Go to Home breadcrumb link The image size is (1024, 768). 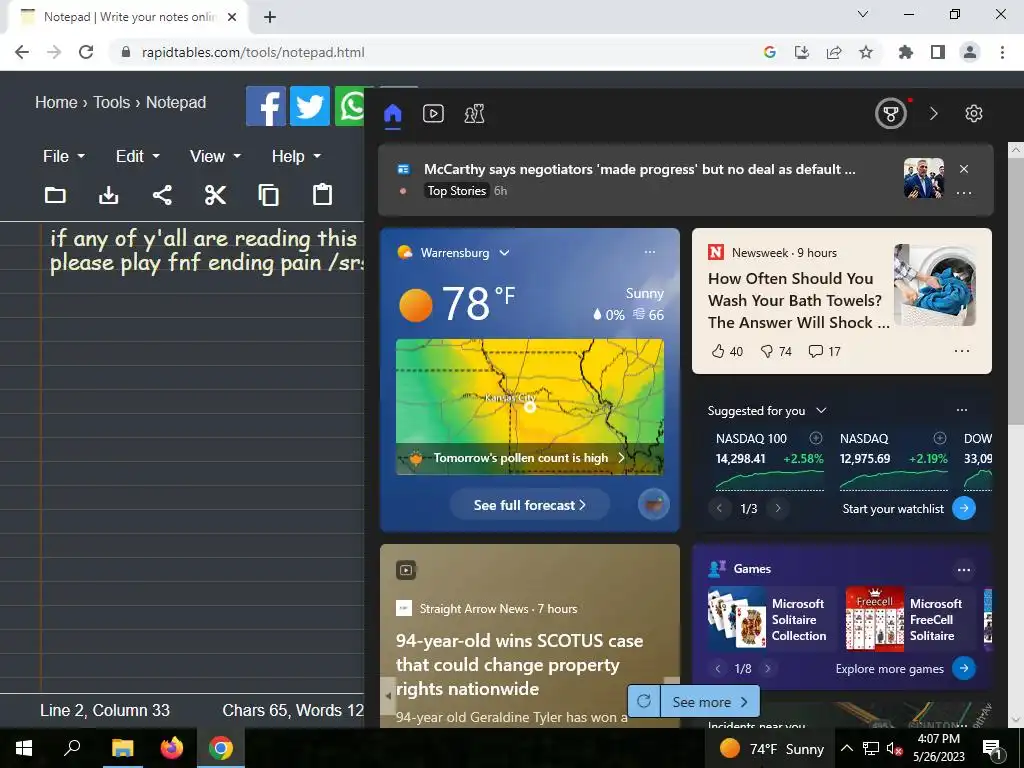56,103
